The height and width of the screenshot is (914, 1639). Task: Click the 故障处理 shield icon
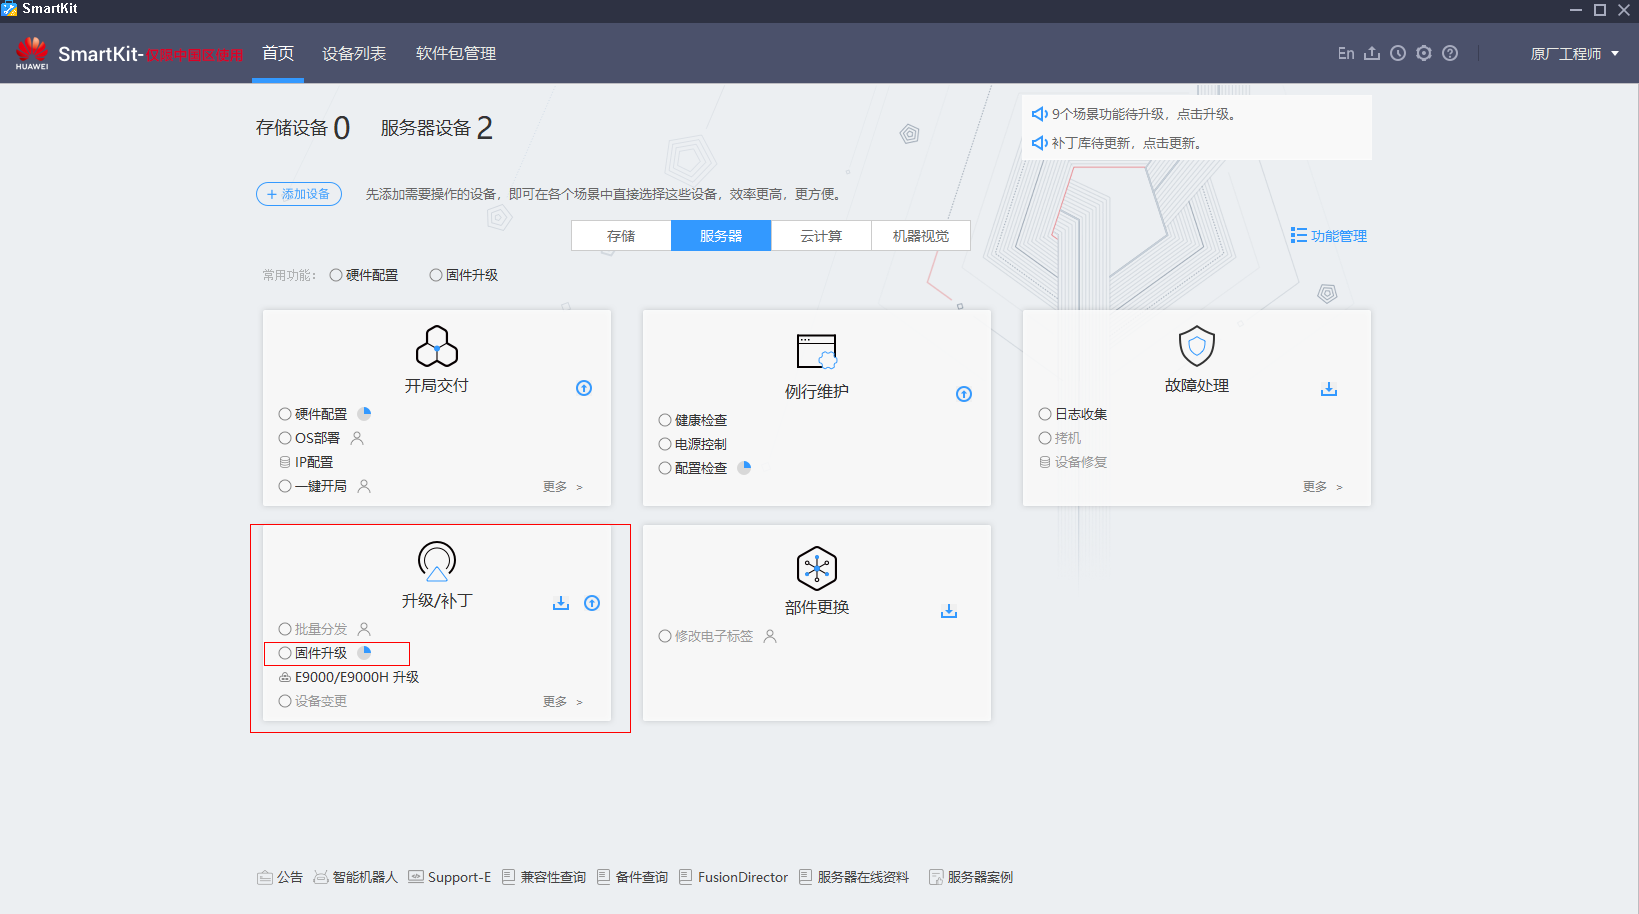point(1197,346)
